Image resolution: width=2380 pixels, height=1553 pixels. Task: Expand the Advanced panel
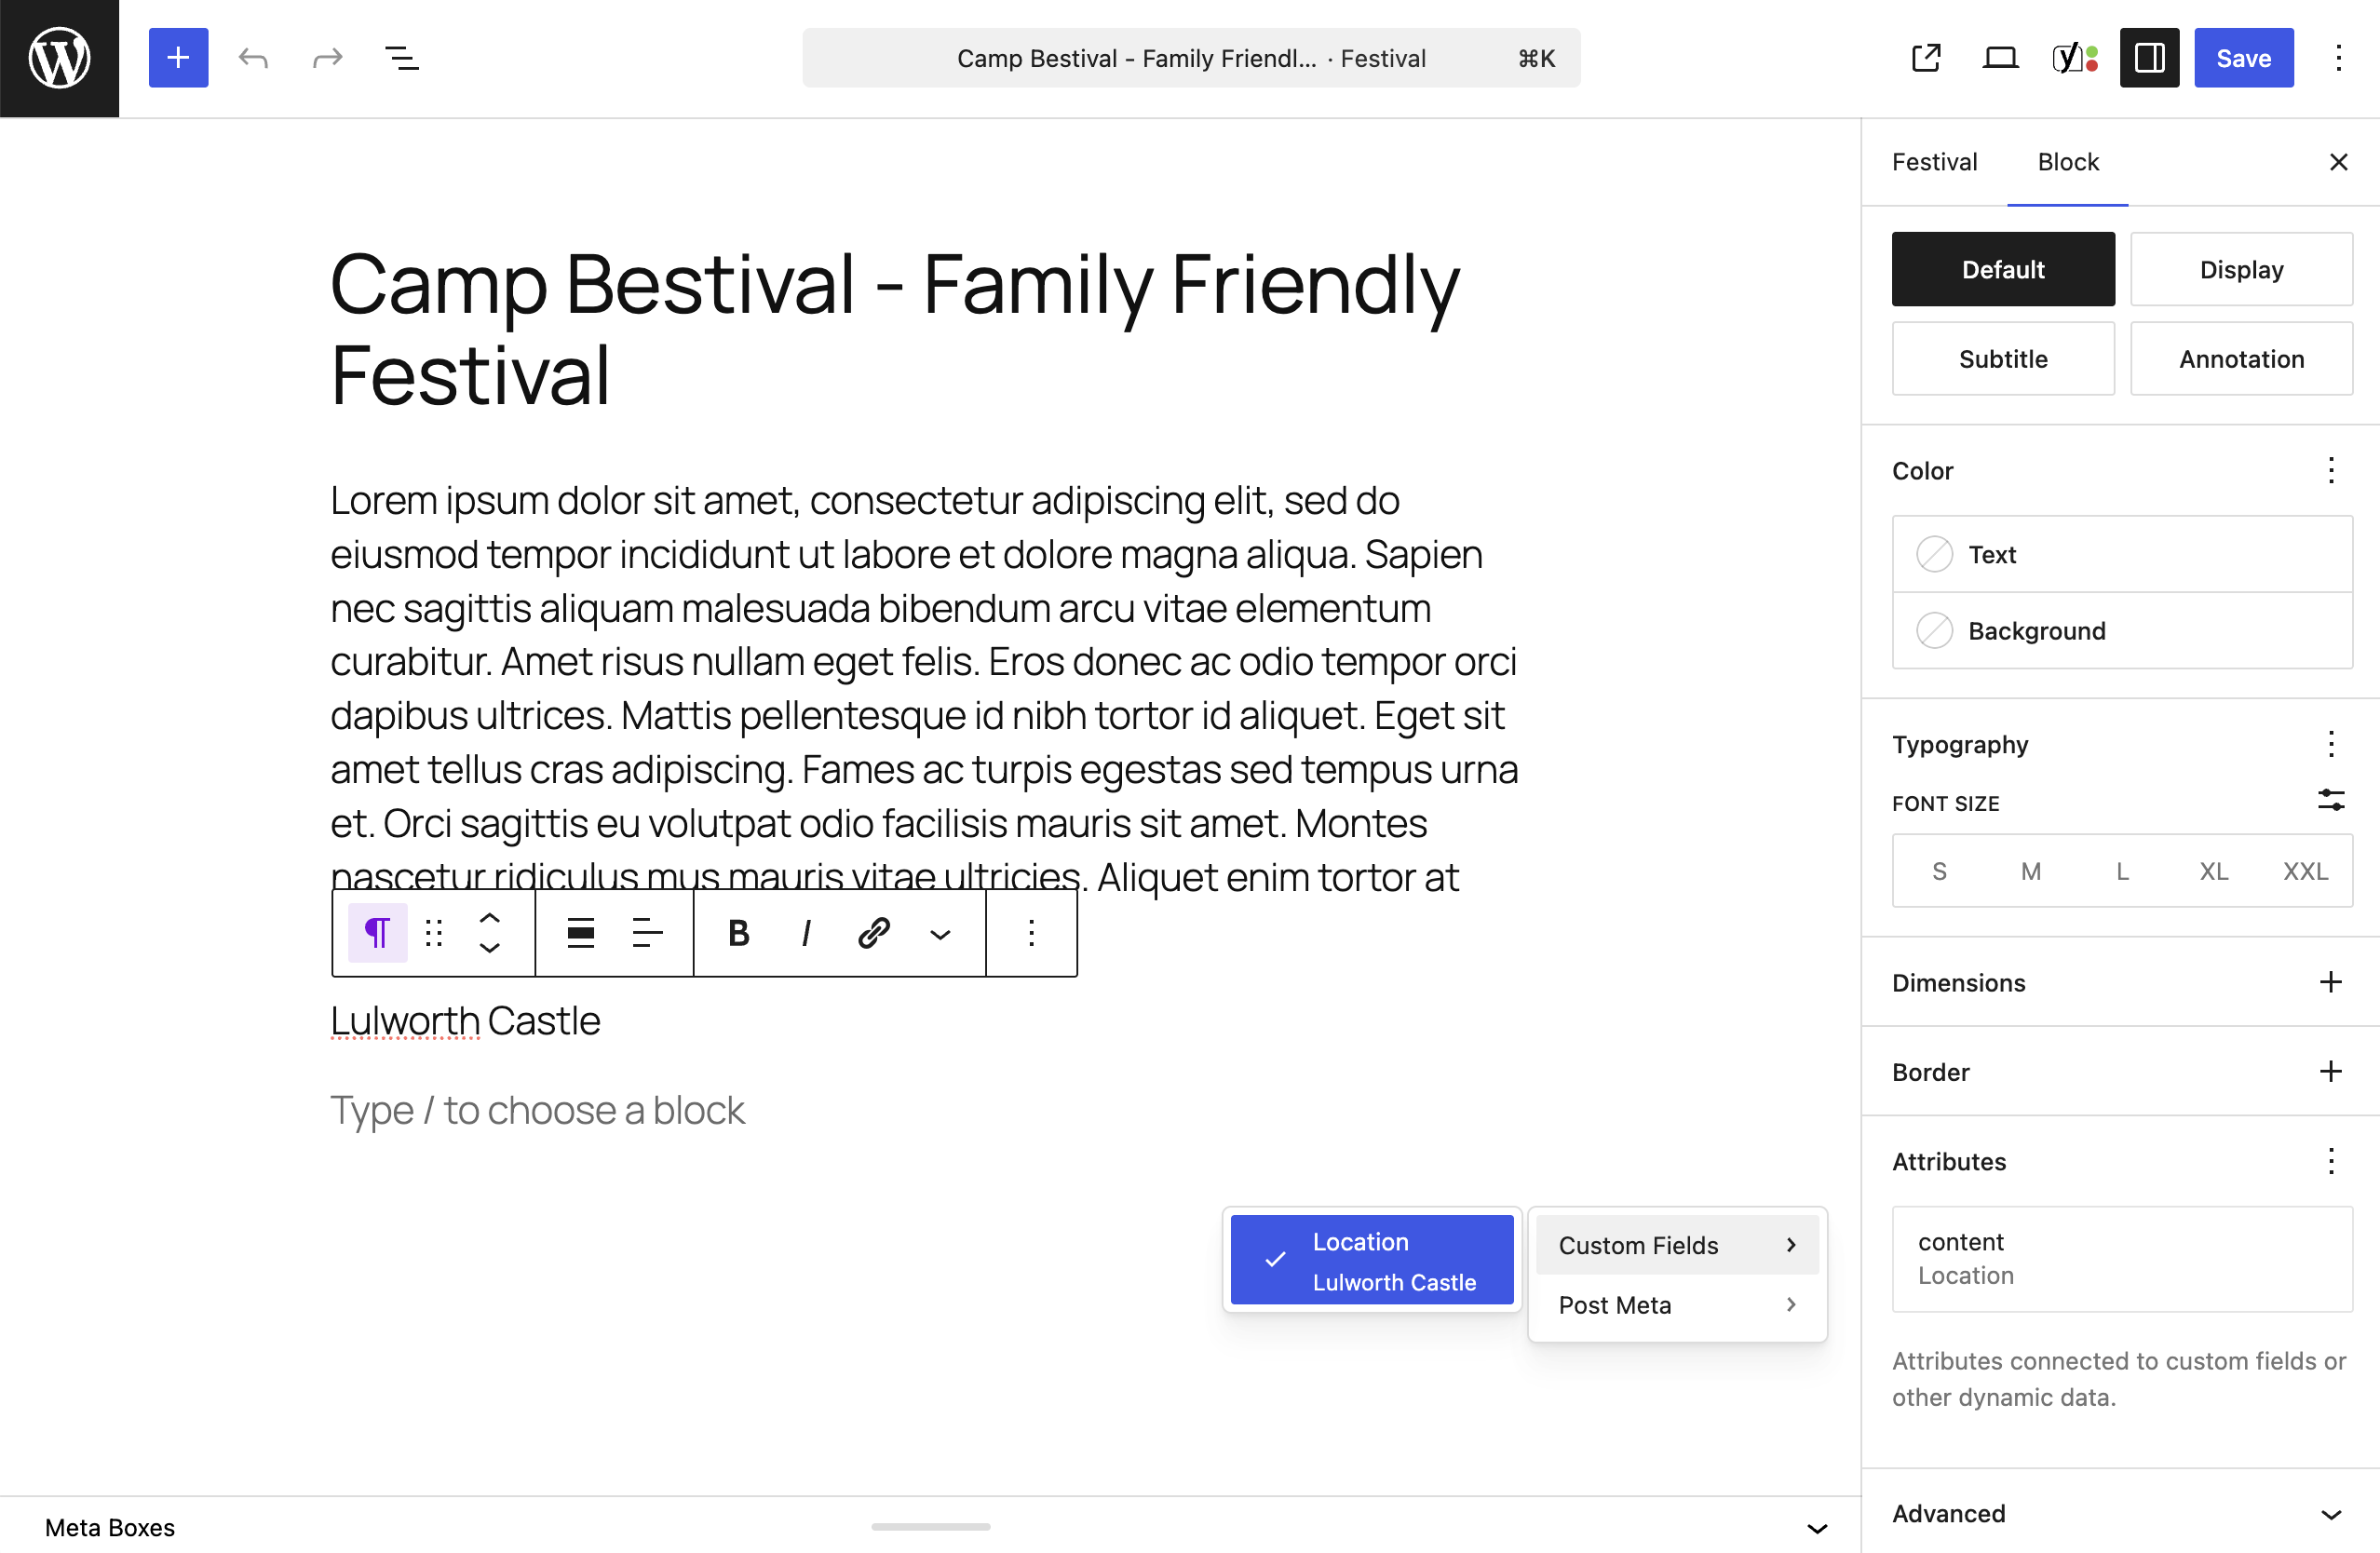(2121, 1513)
